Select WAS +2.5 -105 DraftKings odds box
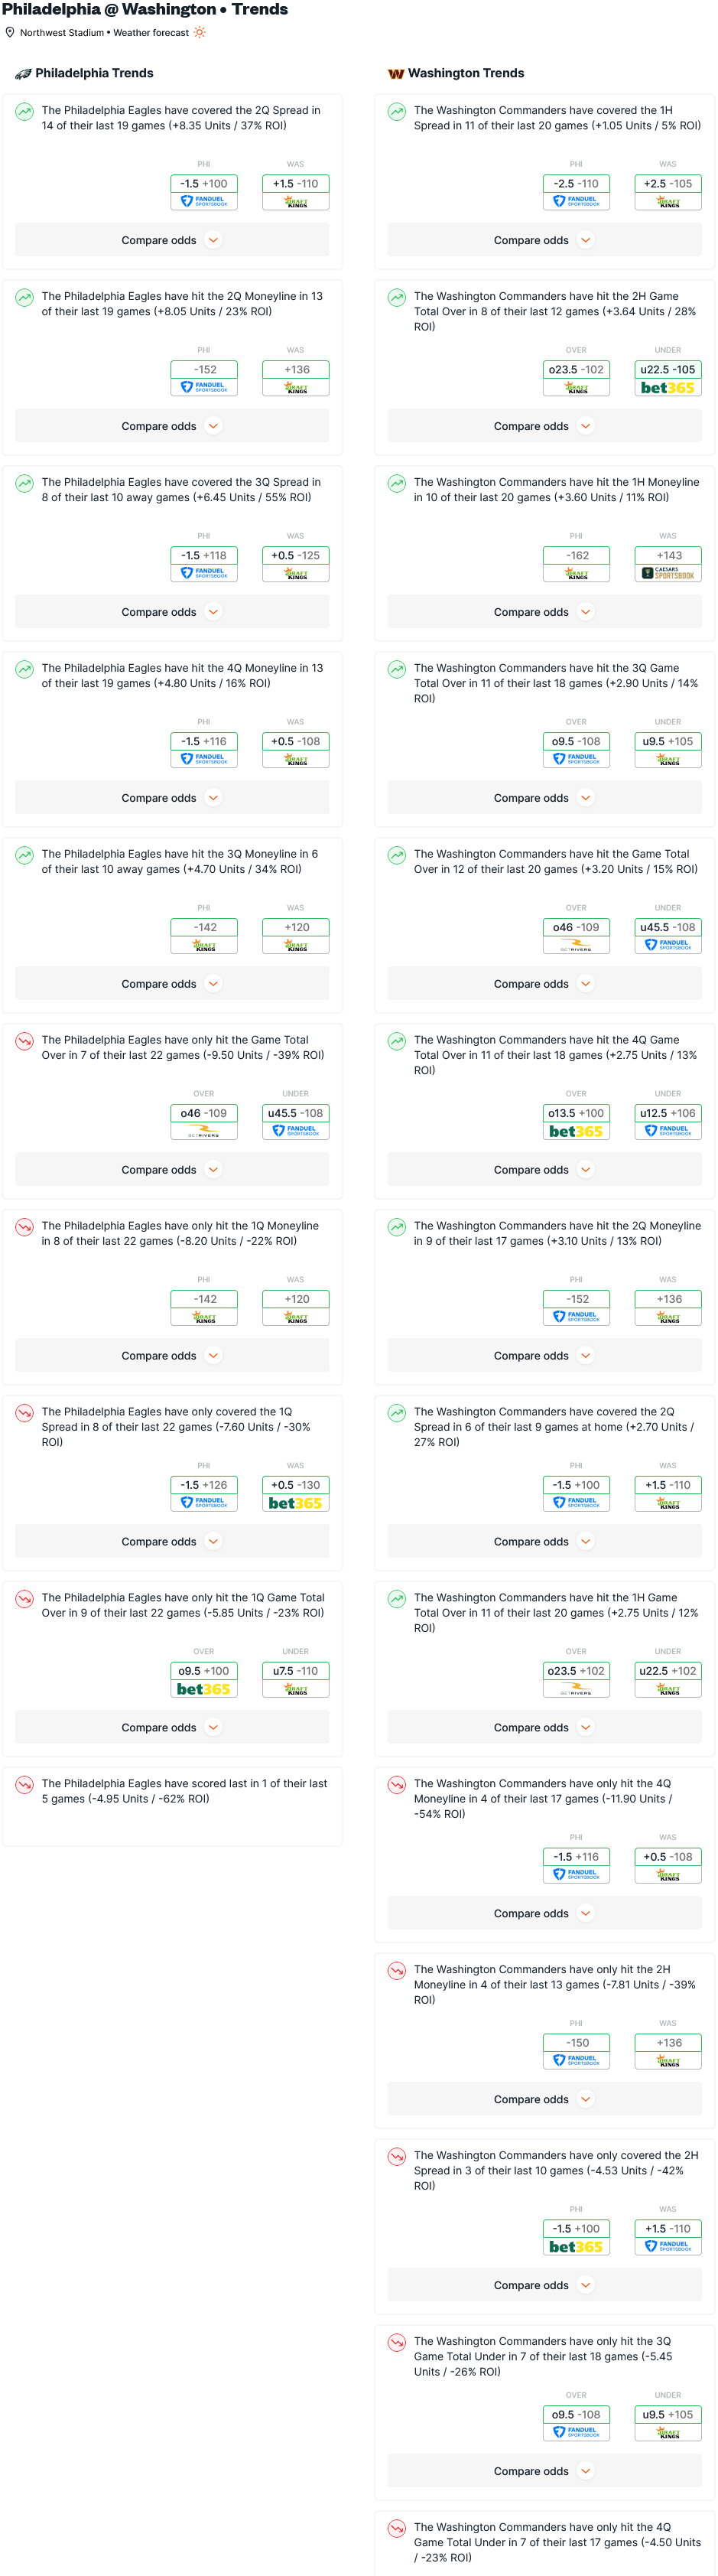The height and width of the screenshot is (2576, 718). (x=668, y=192)
